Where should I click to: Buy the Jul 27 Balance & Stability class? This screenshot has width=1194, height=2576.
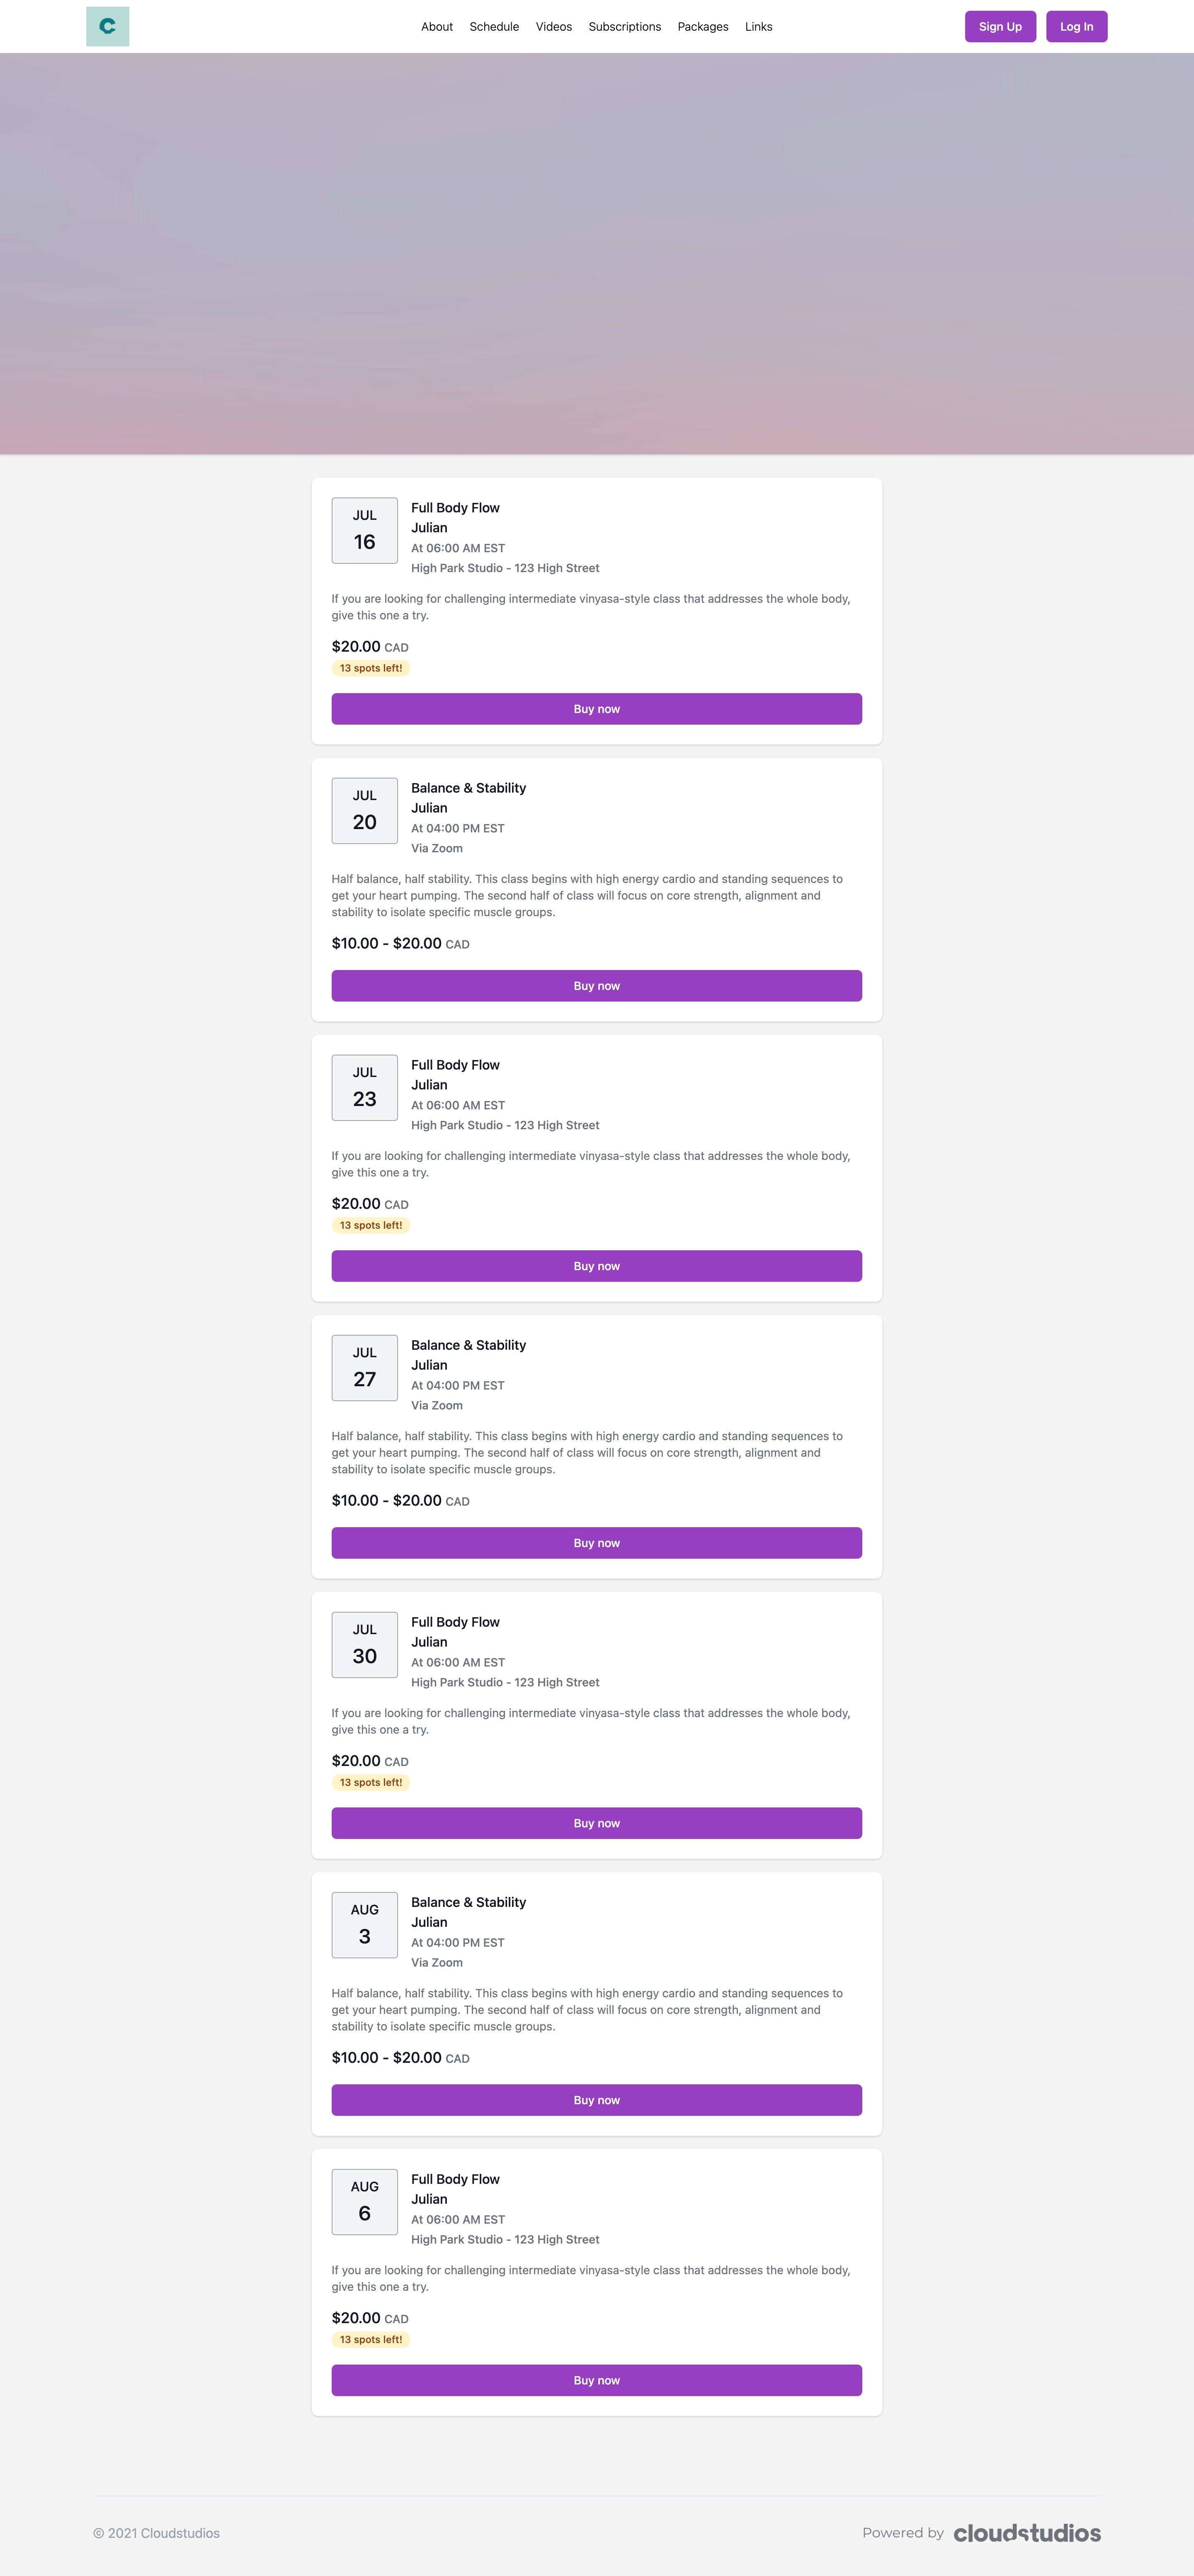coord(596,1543)
